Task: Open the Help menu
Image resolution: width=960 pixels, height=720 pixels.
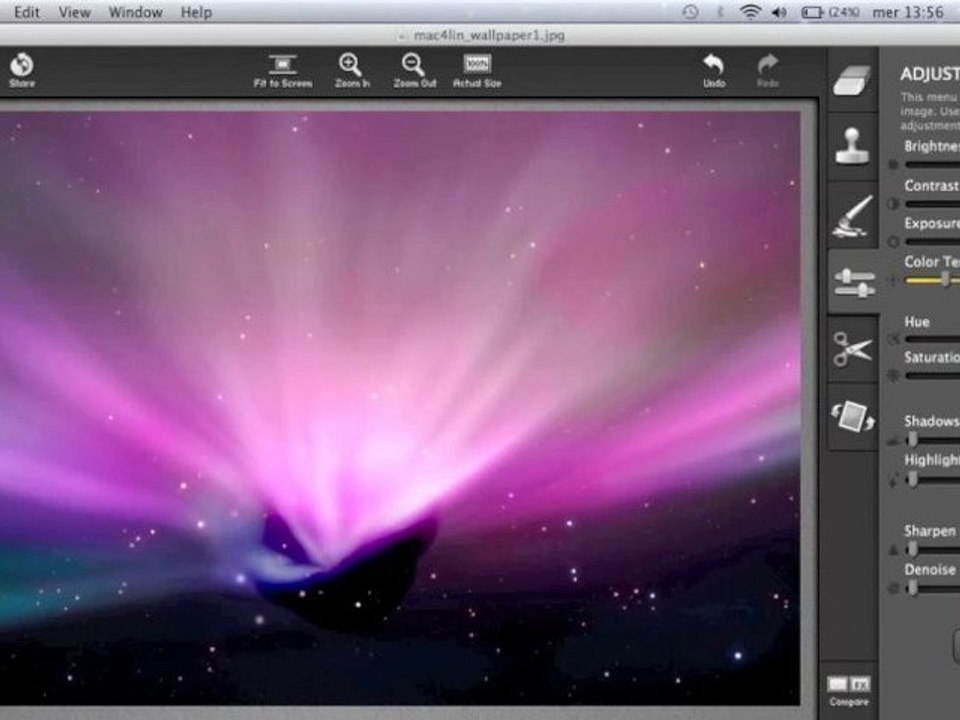Action: [x=196, y=12]
